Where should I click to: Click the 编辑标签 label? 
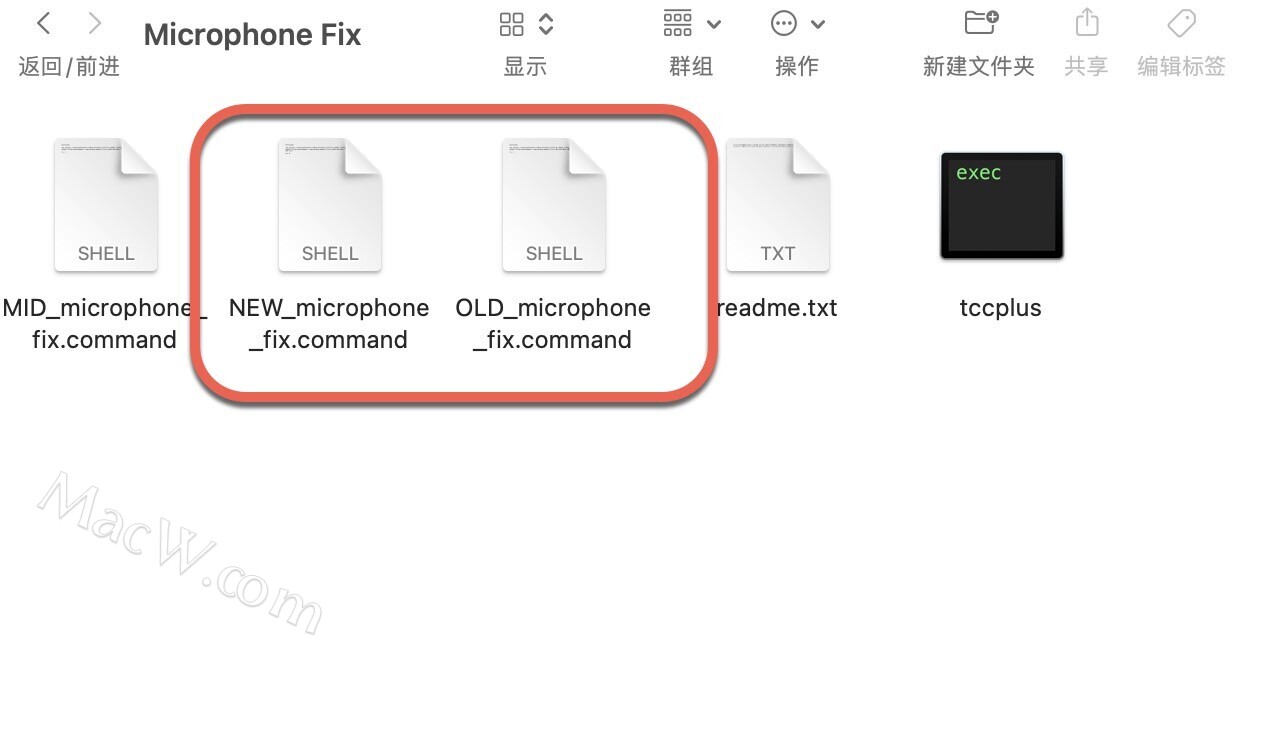point(1181,67)
